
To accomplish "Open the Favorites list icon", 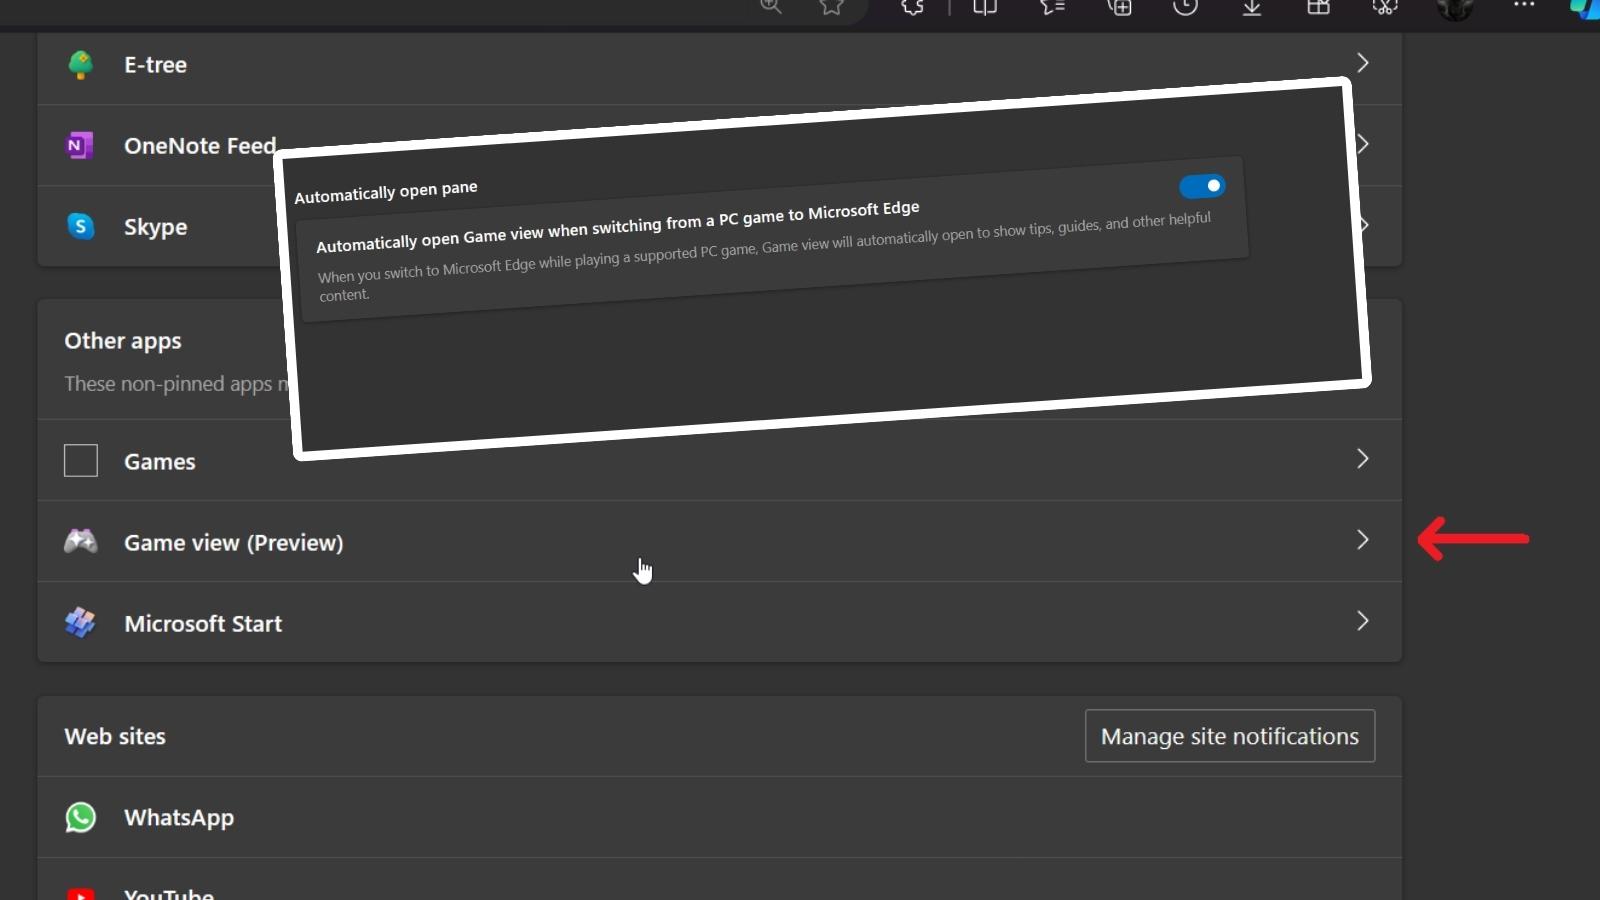I will point(1052,7).
